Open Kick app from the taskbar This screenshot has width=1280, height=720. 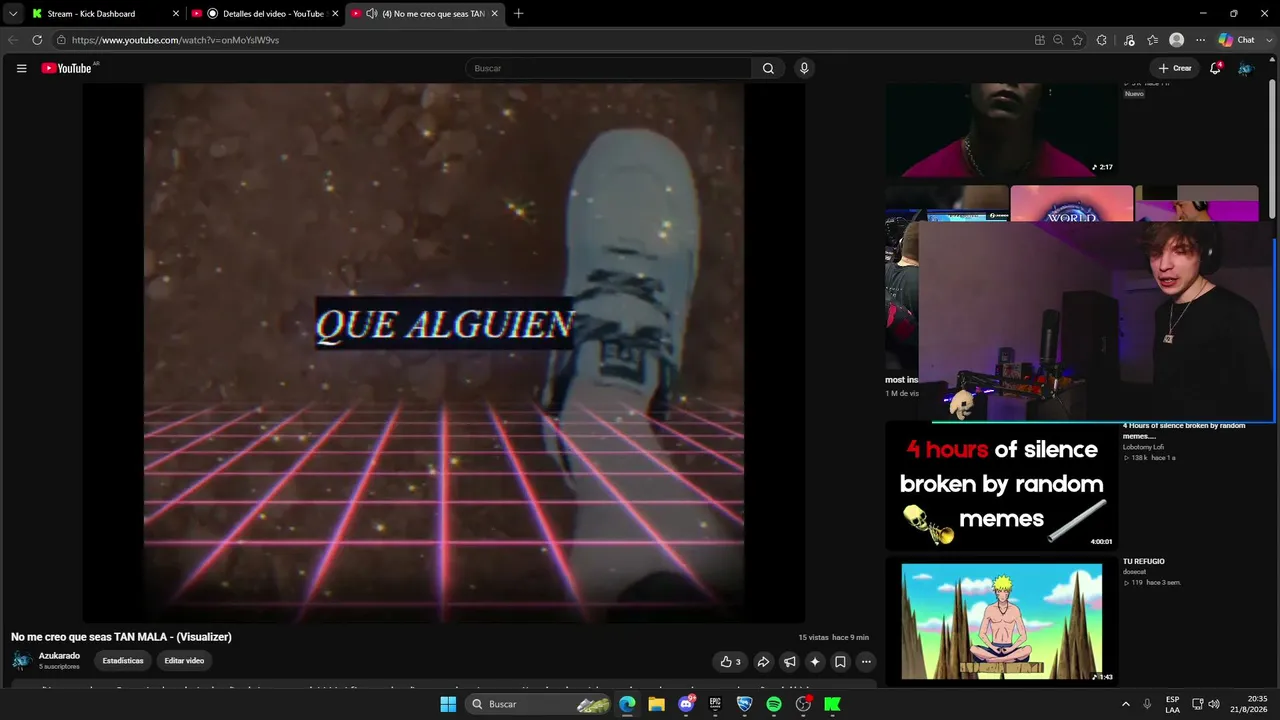point(832,704)
